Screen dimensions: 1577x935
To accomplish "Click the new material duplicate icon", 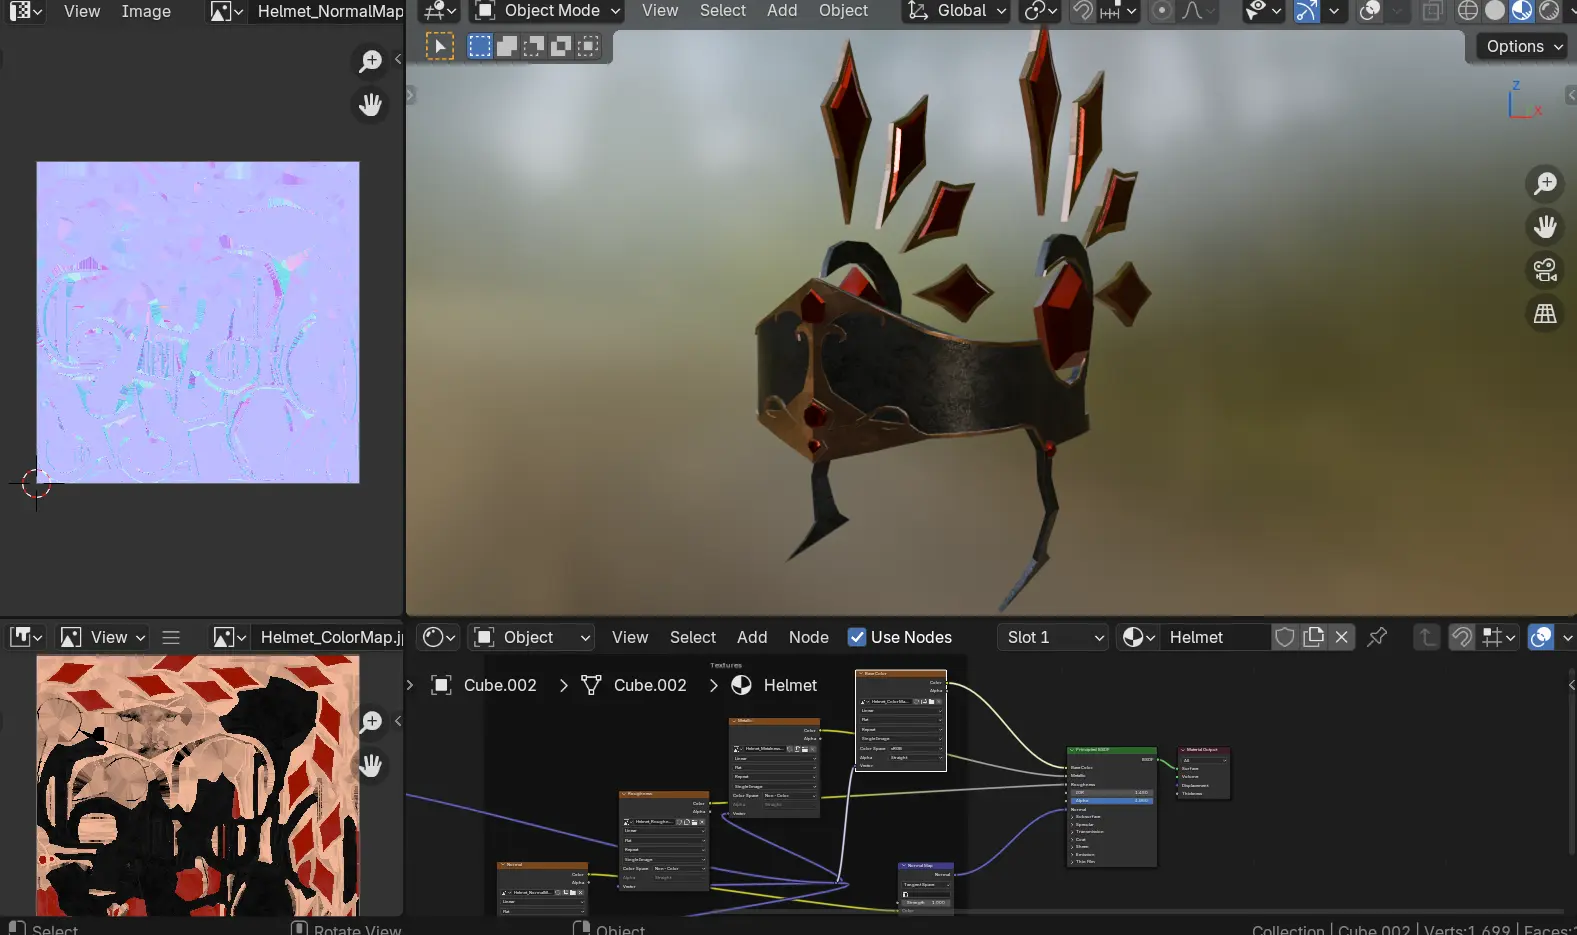I will pos(1314,637).
